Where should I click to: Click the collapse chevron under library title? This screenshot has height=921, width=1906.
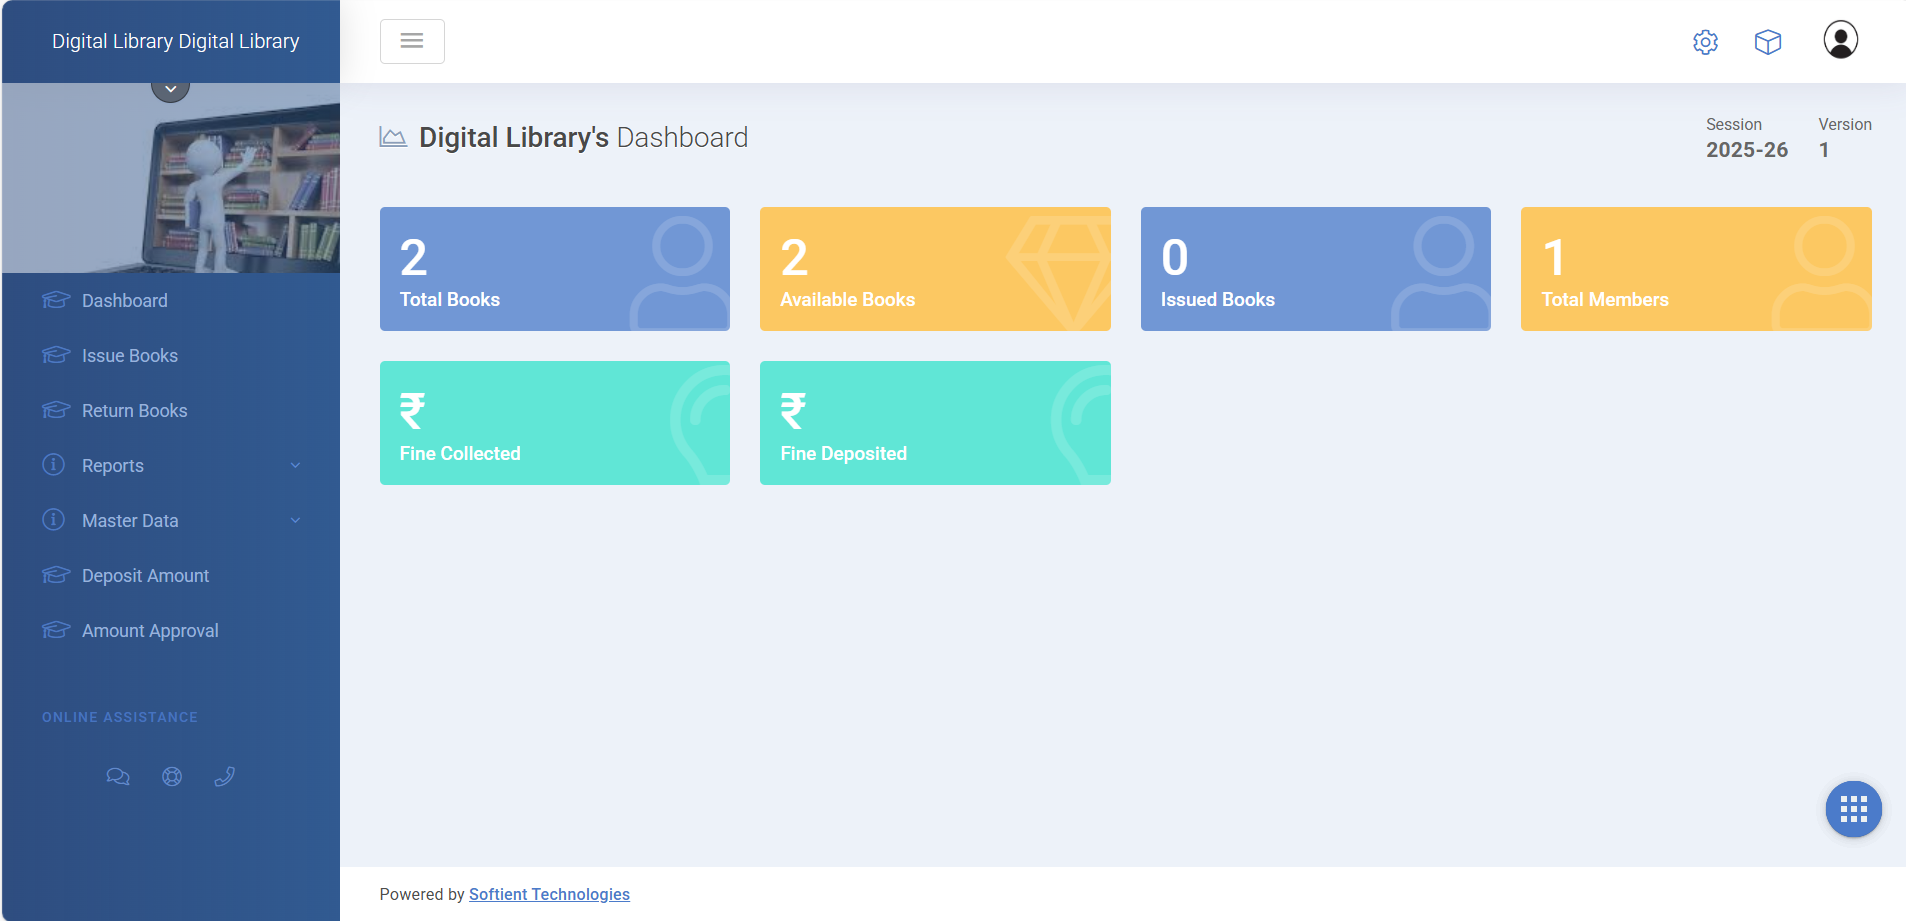[x=171, y=88]
